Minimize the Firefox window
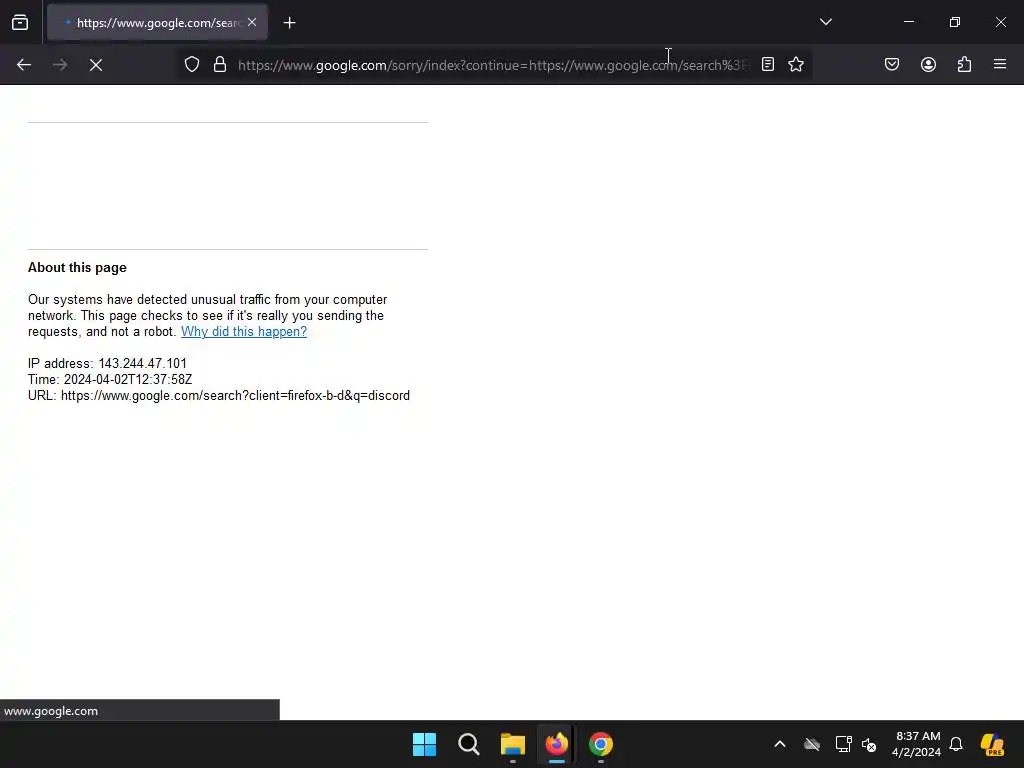 (x=908, y=22)
